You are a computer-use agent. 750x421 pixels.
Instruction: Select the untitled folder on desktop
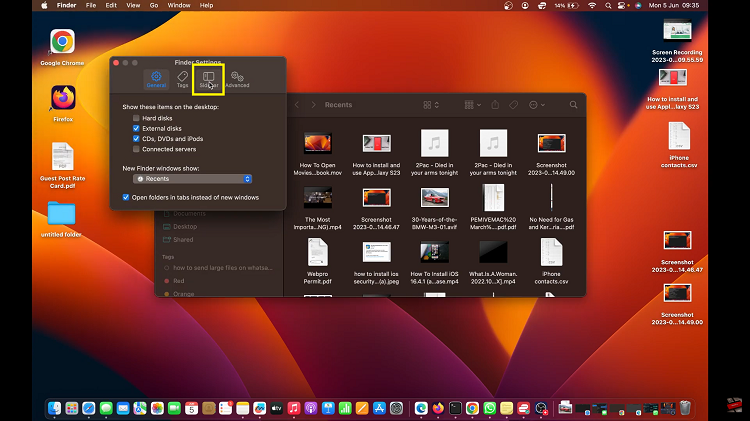coord(61,220)
